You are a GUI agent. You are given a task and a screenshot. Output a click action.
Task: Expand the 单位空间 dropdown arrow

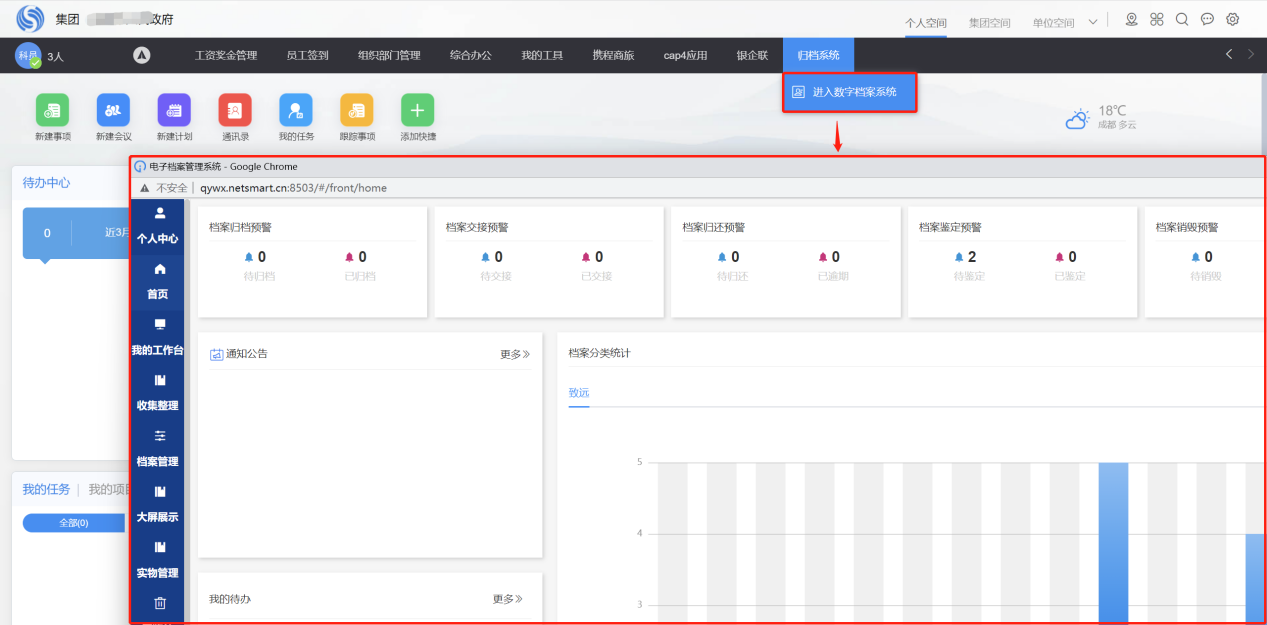coord(1093,22)
